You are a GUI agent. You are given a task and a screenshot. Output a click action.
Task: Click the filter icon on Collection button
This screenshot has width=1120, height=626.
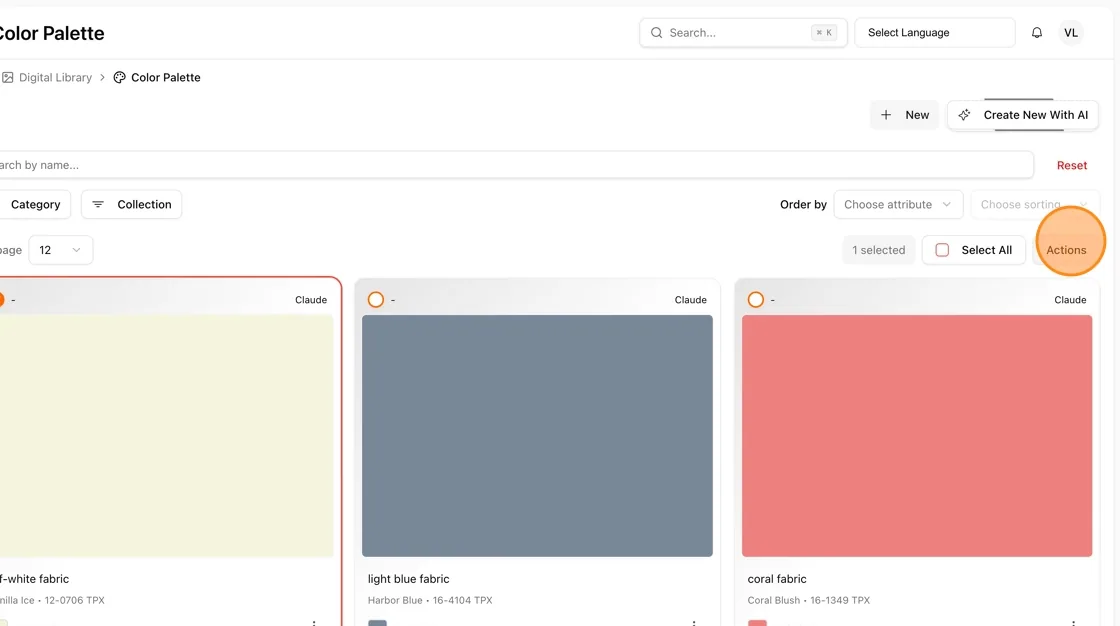[98, 204]
